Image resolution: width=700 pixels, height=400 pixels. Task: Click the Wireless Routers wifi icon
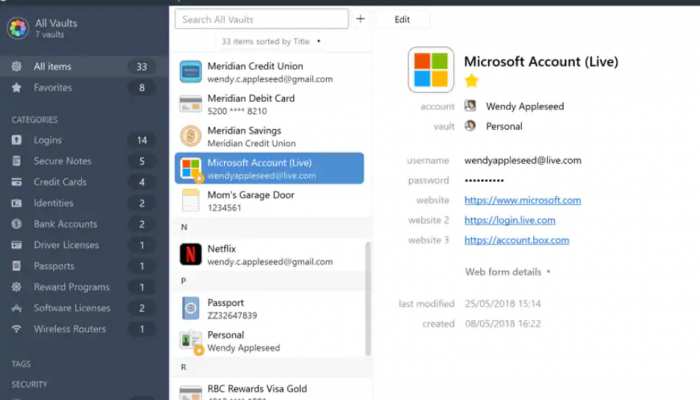point(17,329)
